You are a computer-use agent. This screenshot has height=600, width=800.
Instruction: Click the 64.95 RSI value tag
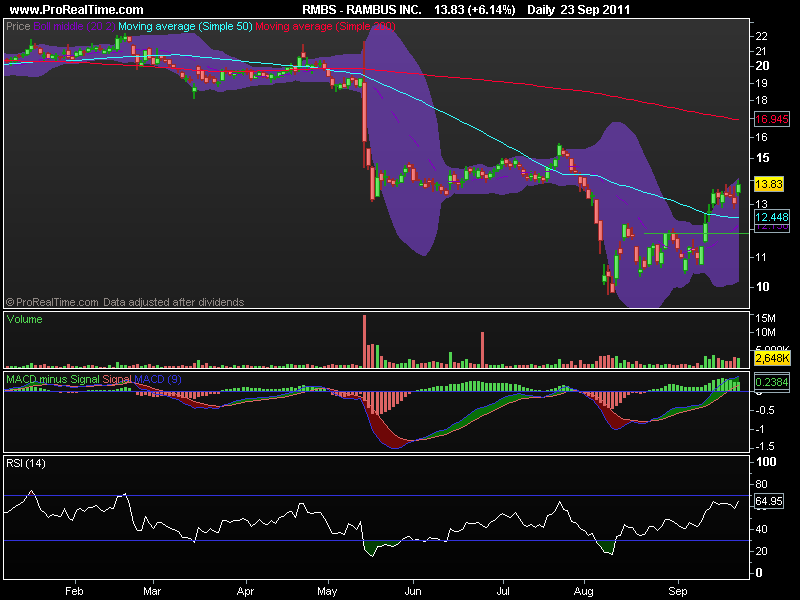[768, 502]
